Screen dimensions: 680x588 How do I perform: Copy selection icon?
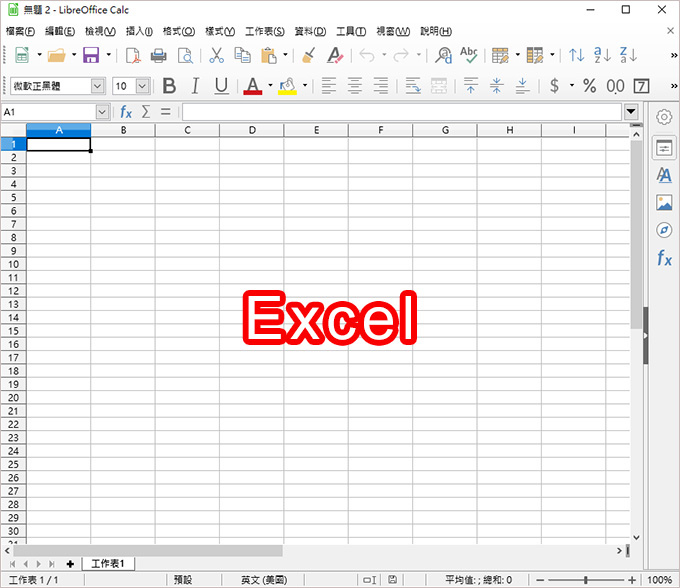[x=242, y=55]
